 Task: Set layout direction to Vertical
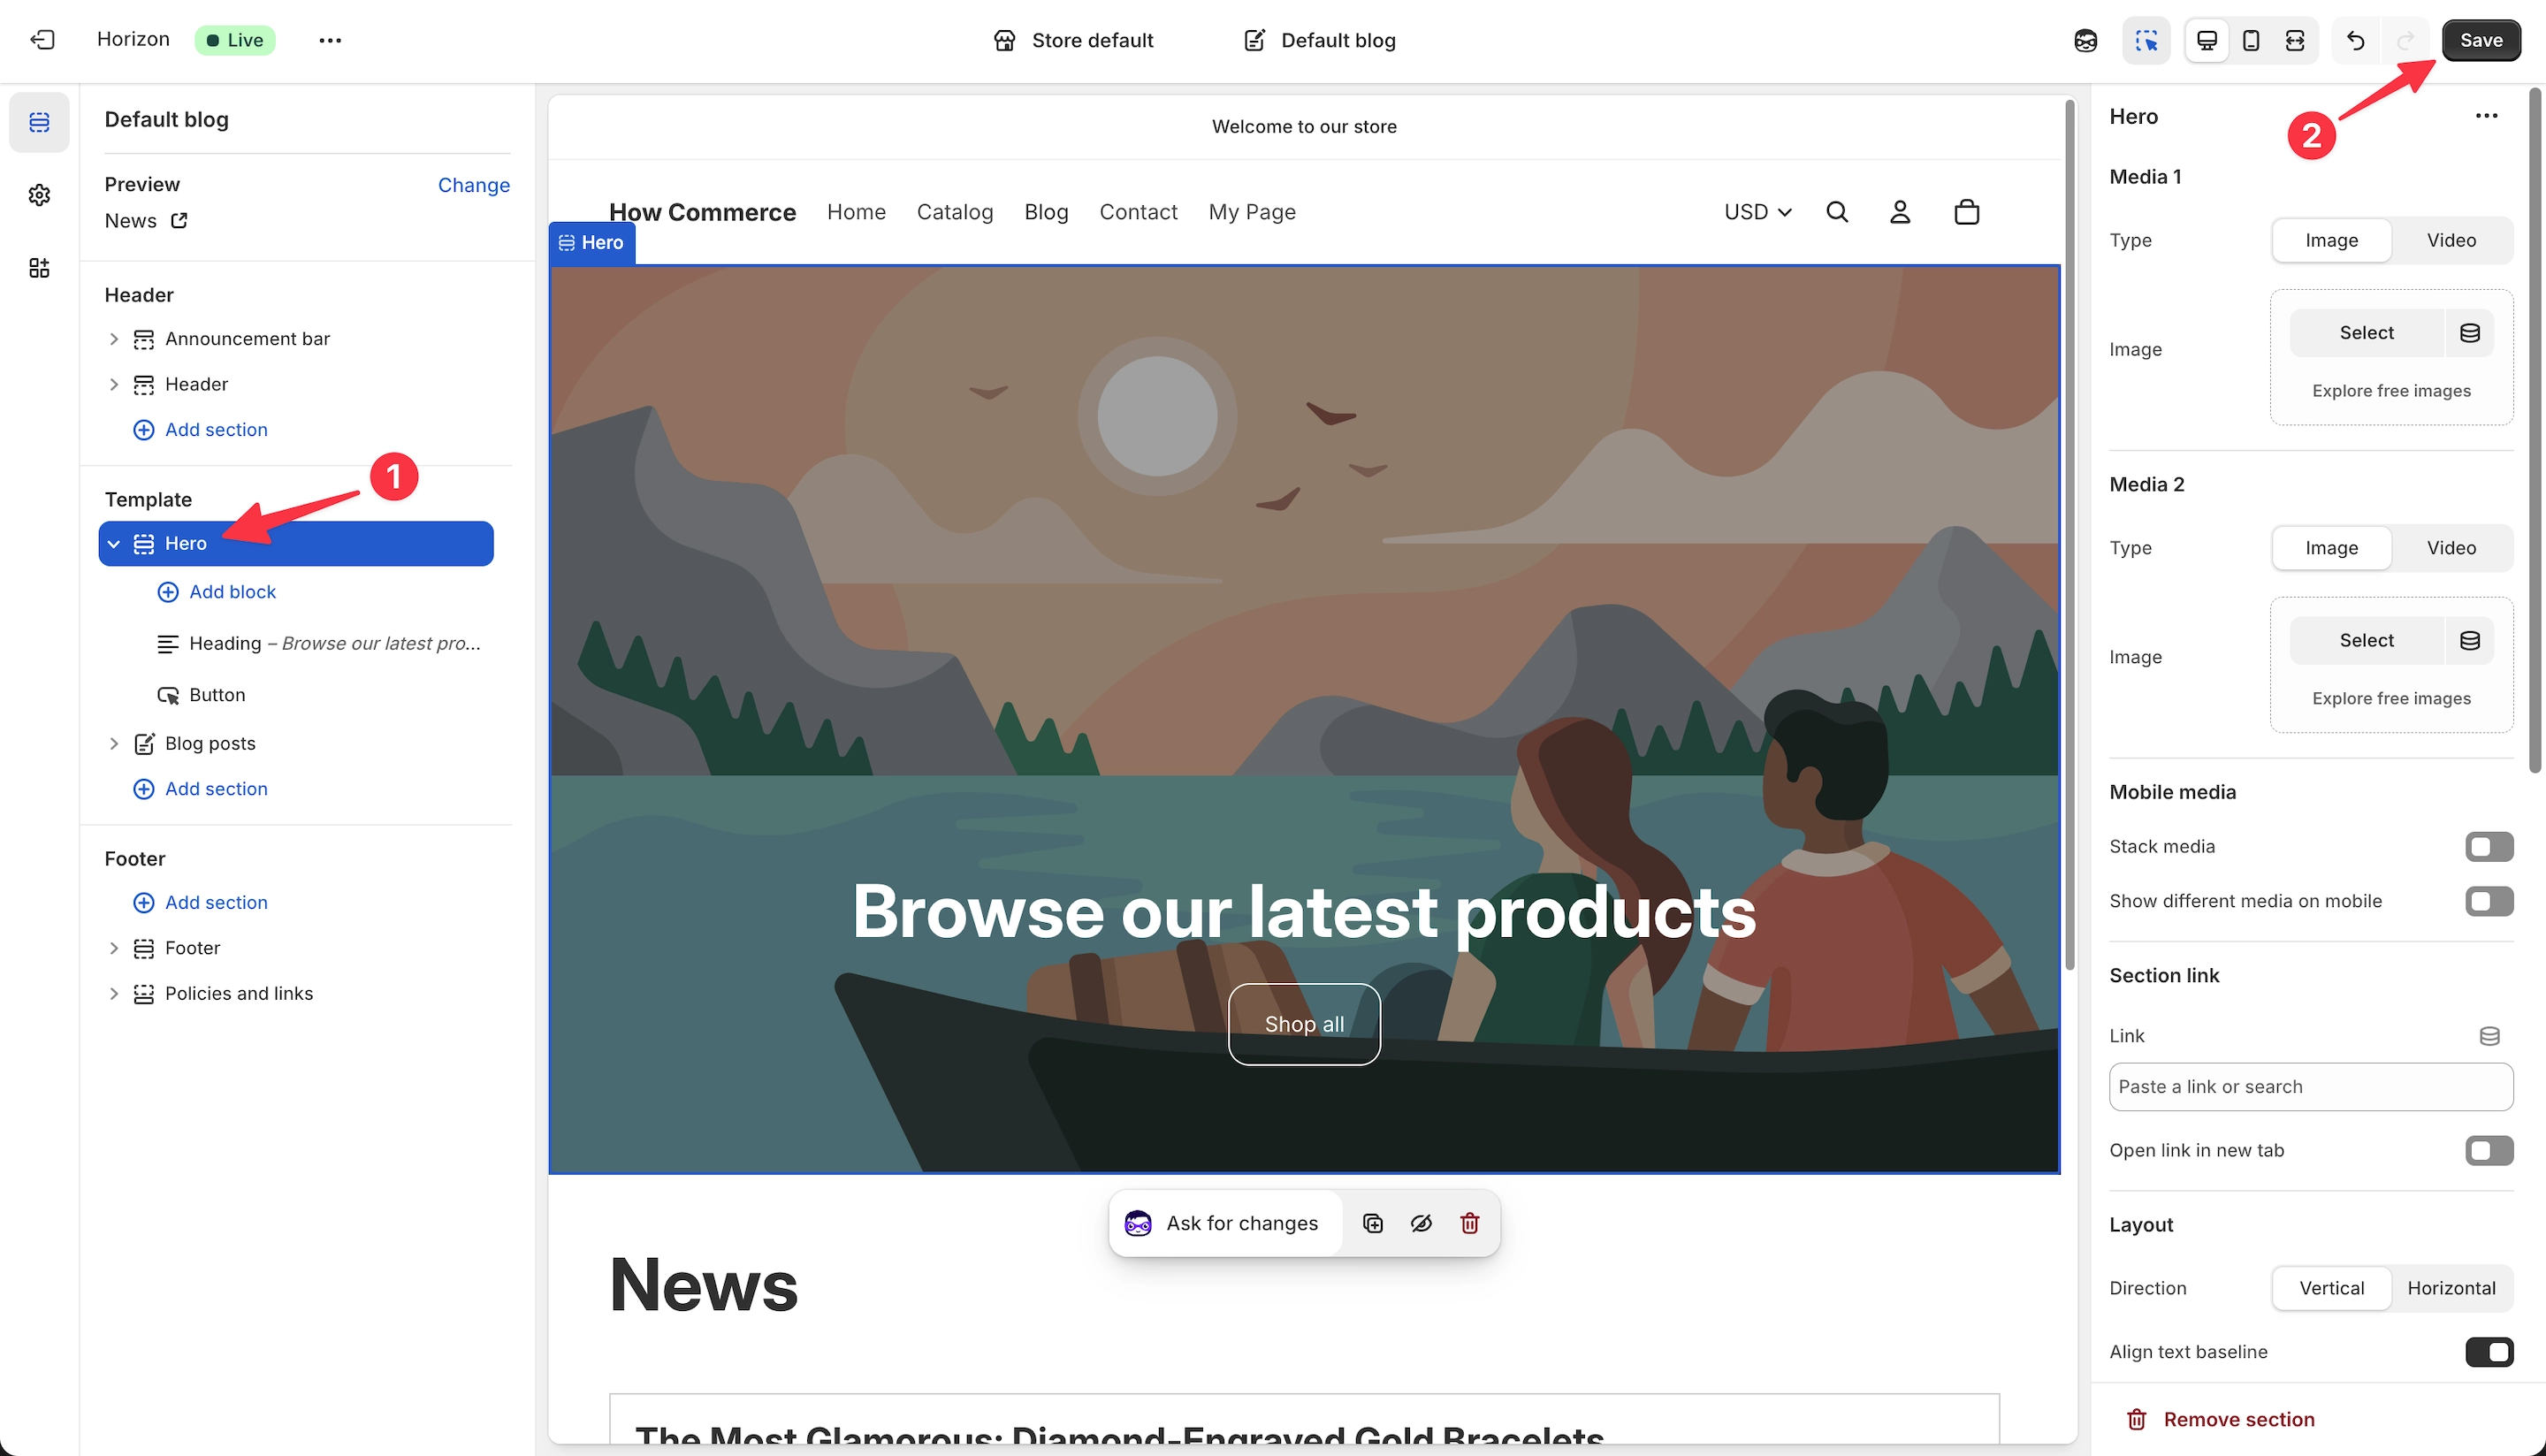coord(2331,1289)
